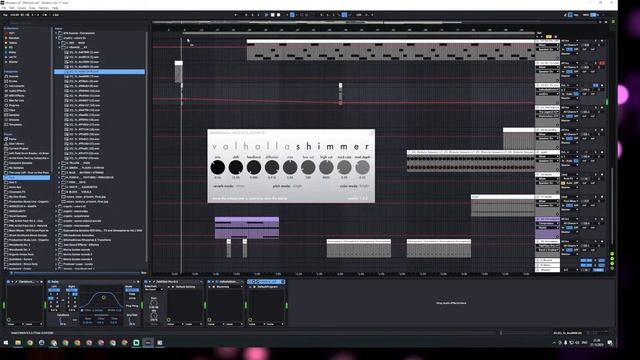The image size is (640, 360).
Task: Select Packs under Places
Action: click(12, 139)
